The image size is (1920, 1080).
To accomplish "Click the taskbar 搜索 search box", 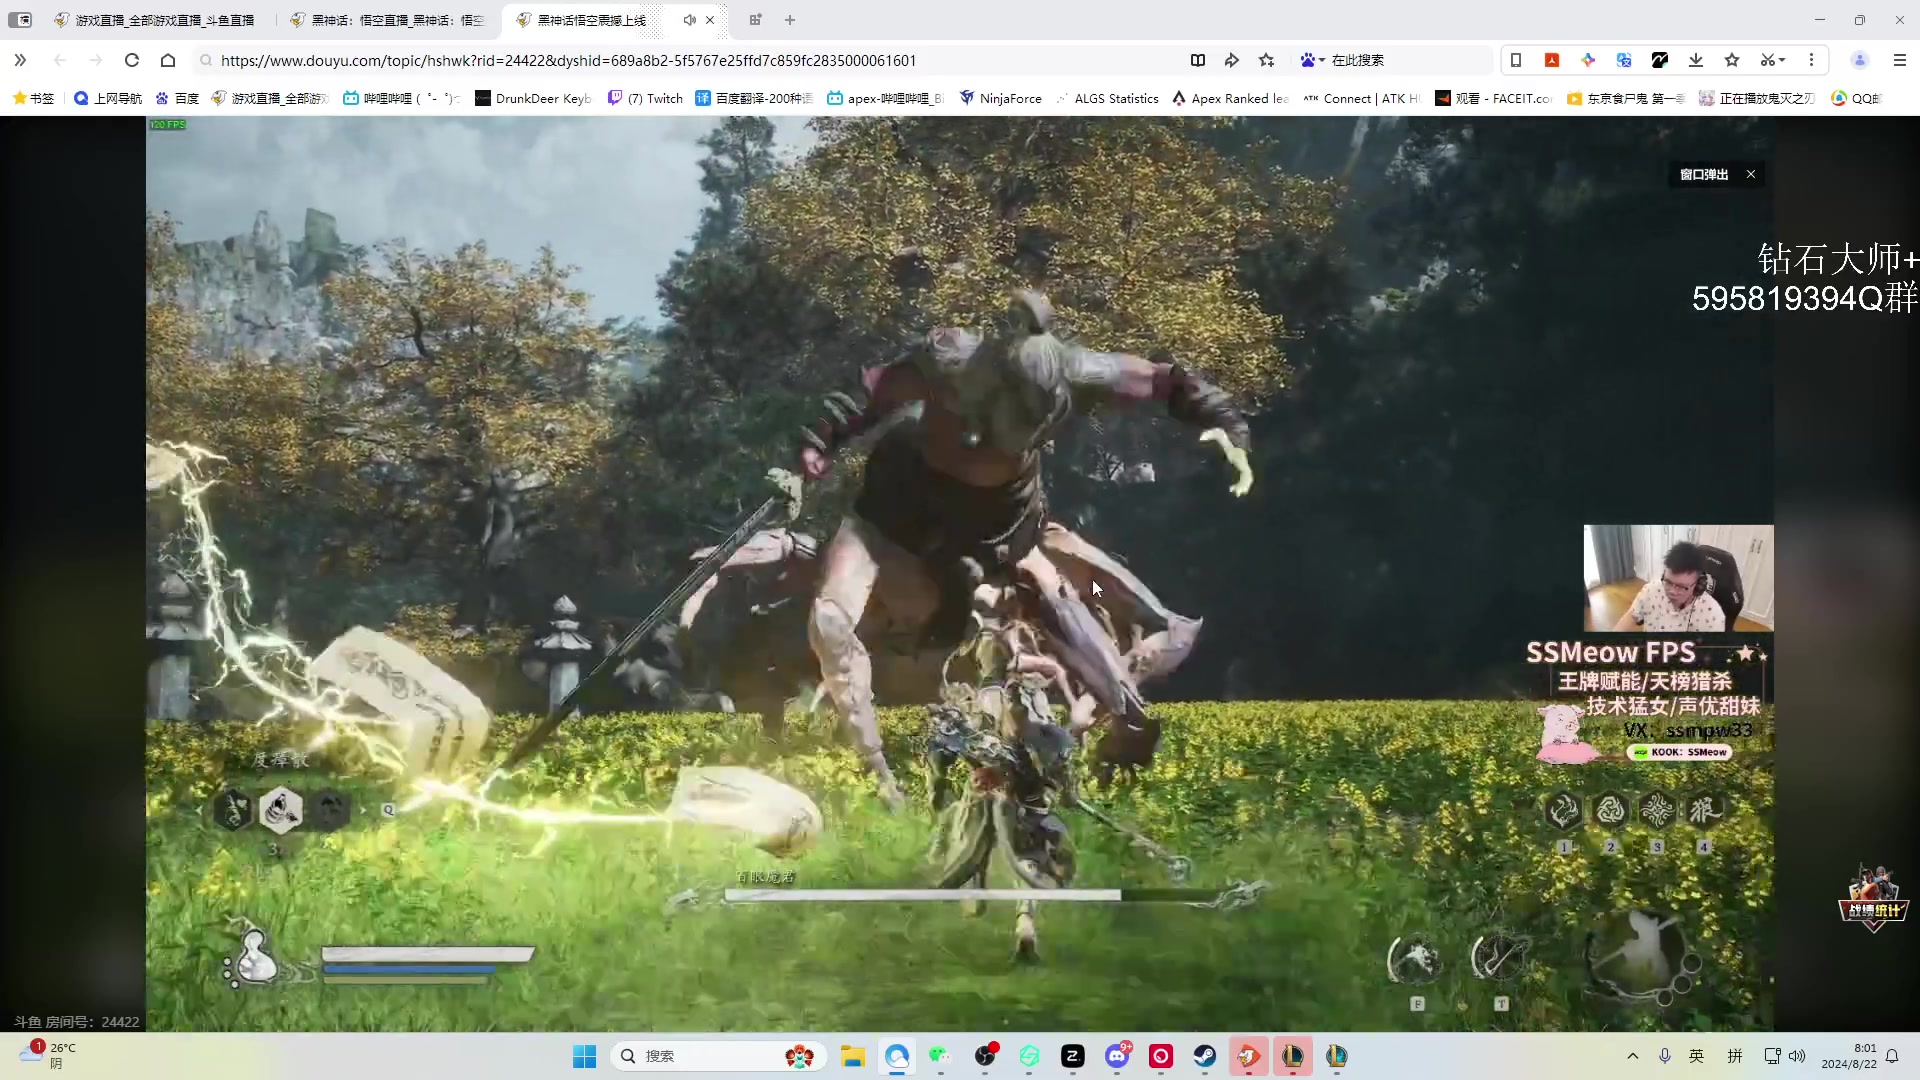I will [x=718, y=1056].
